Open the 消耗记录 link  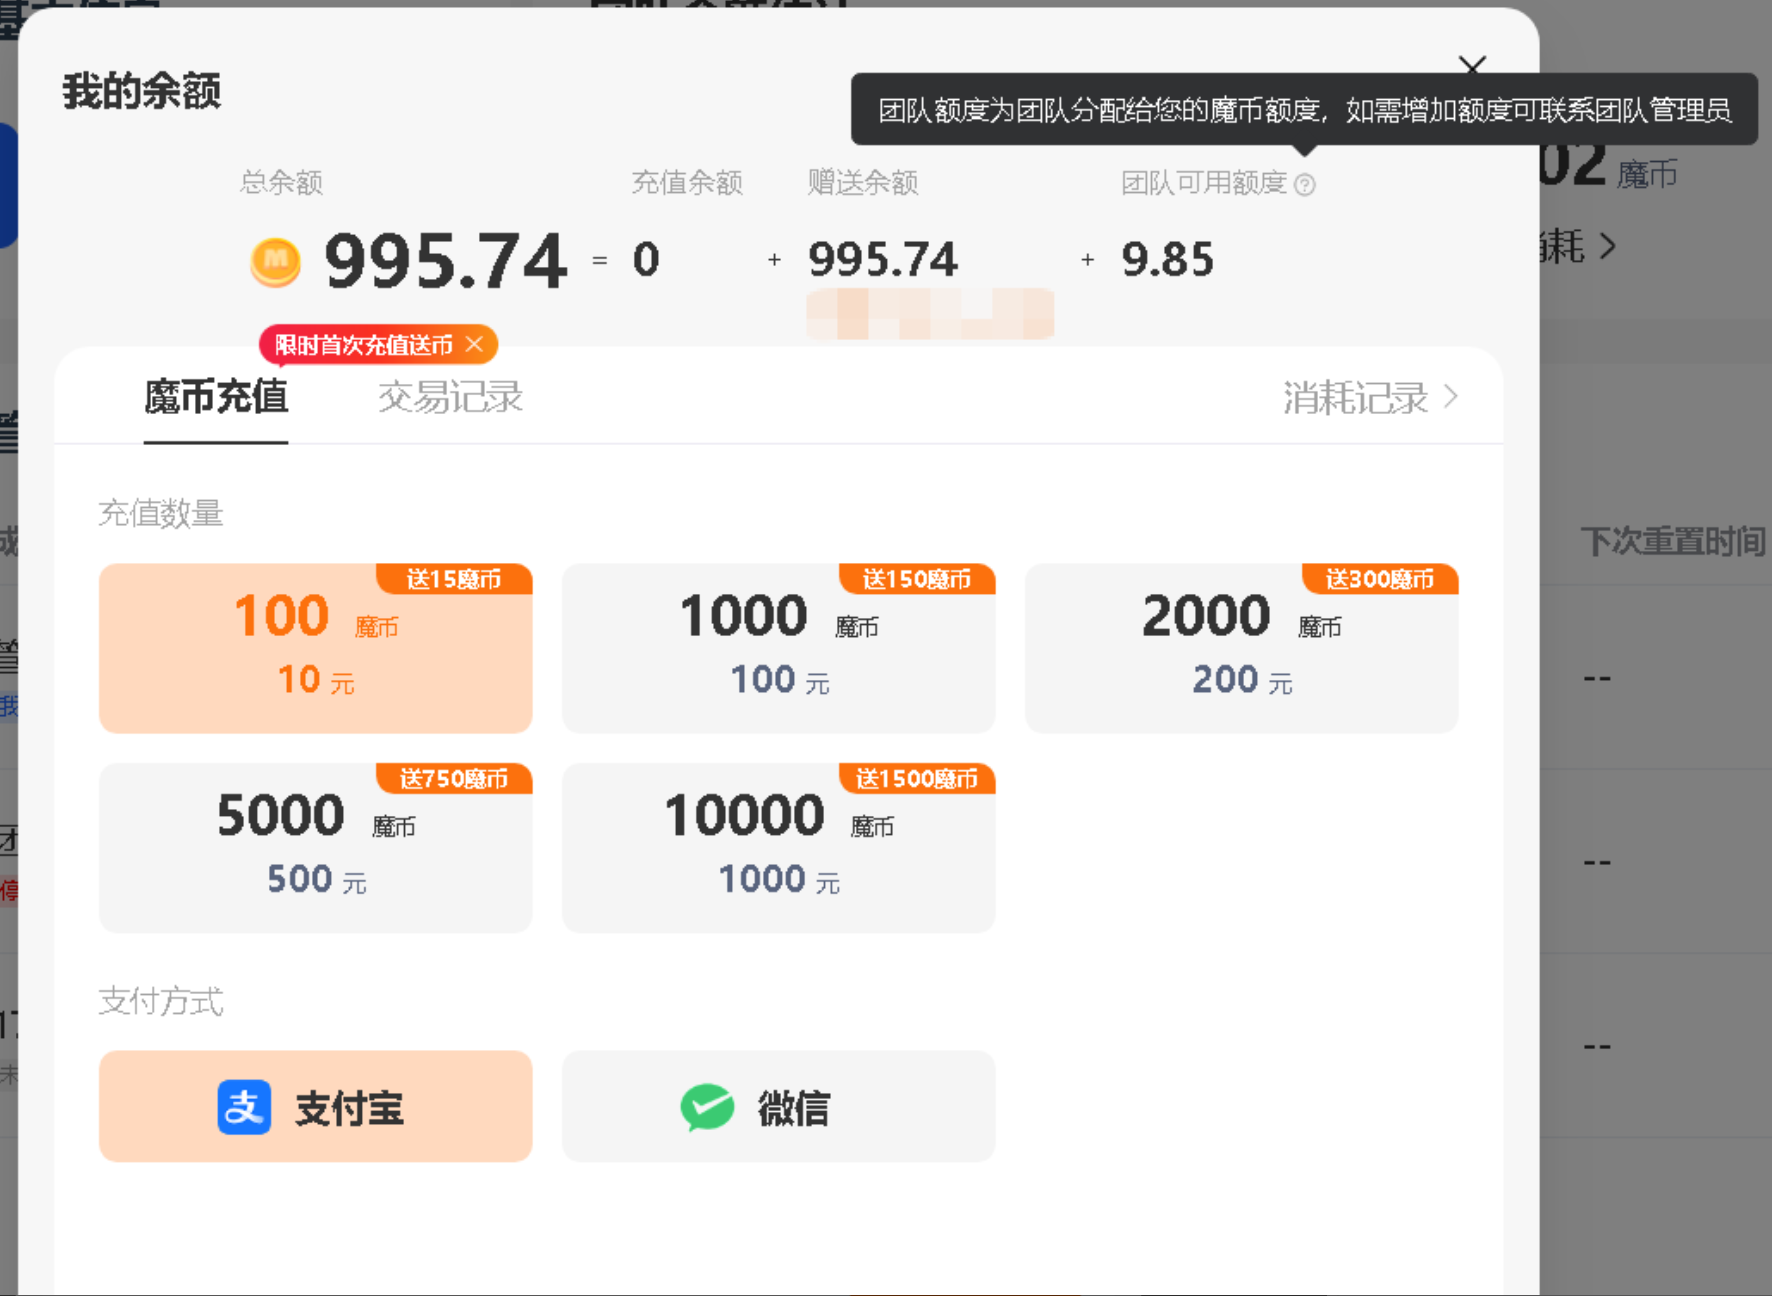[x=1355, y=396]
